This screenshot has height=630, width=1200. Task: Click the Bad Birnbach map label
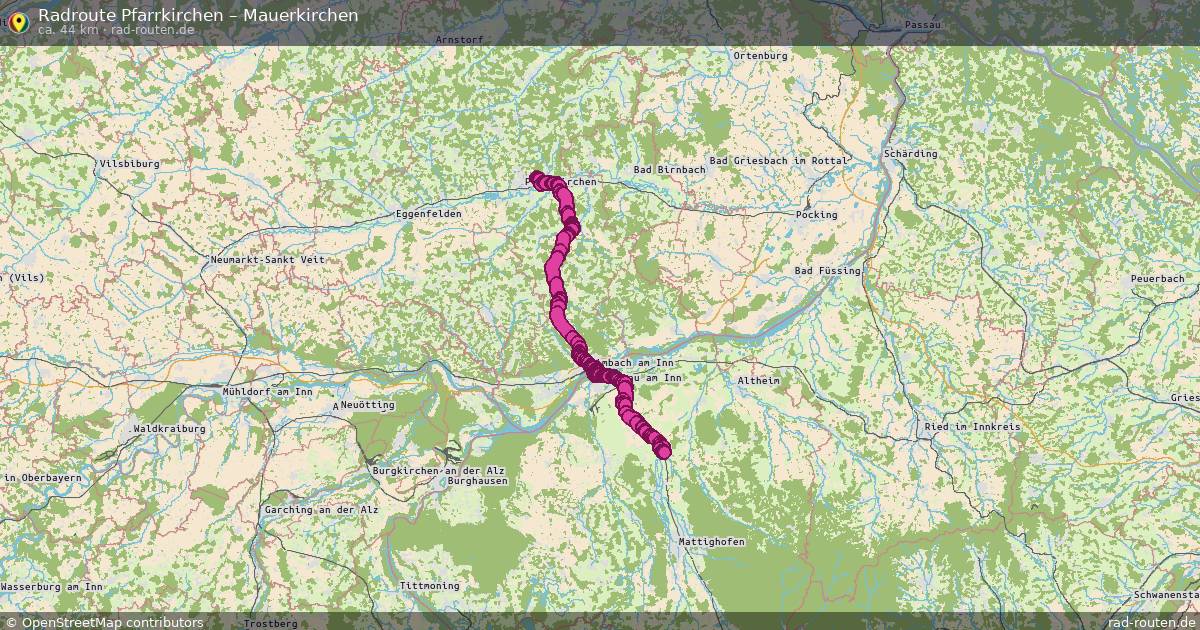click(669, 170)
